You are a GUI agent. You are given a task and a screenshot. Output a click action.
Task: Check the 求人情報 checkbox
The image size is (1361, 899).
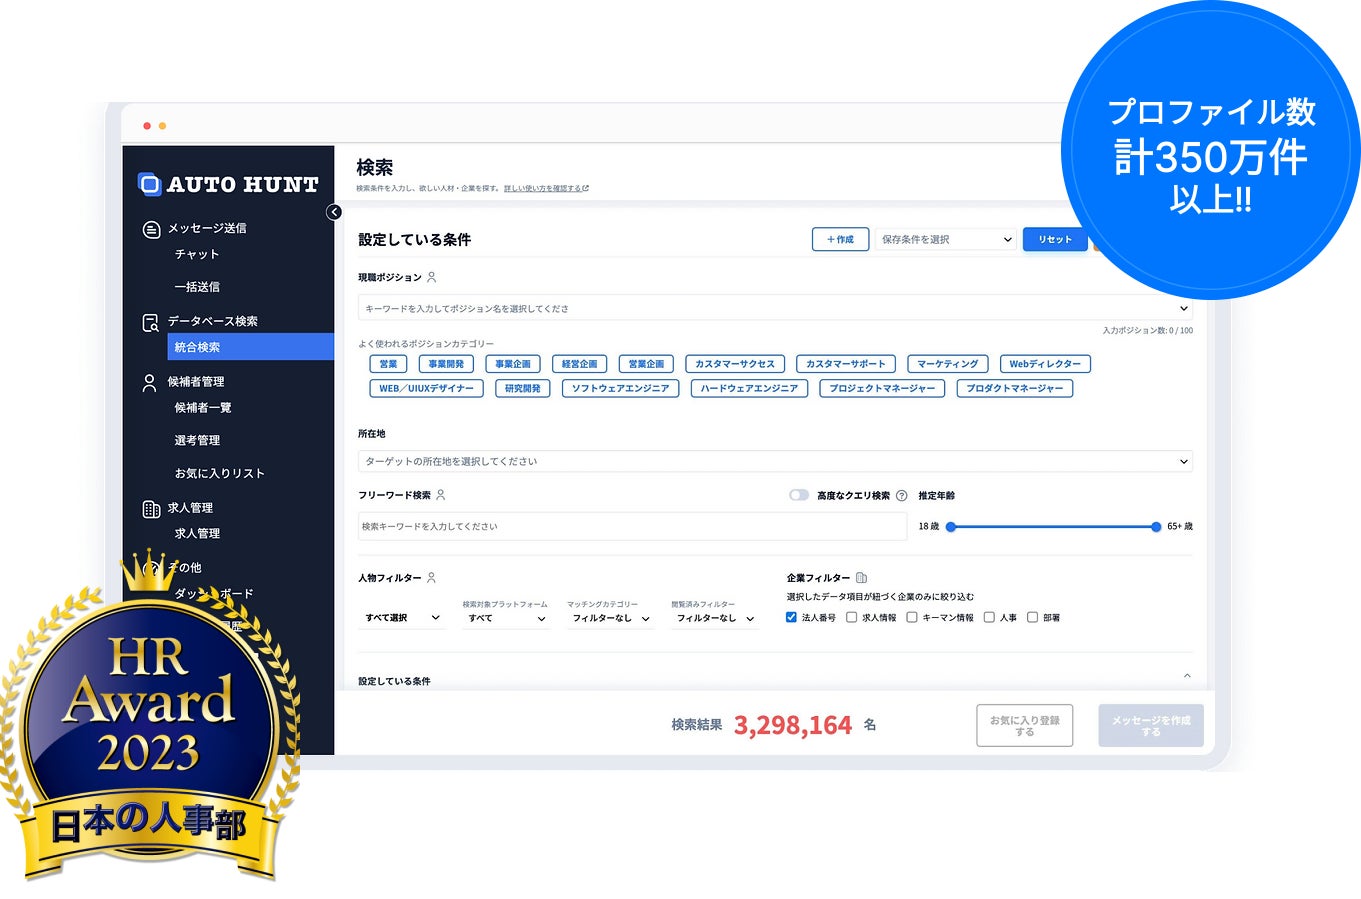[x=851, y=617]
